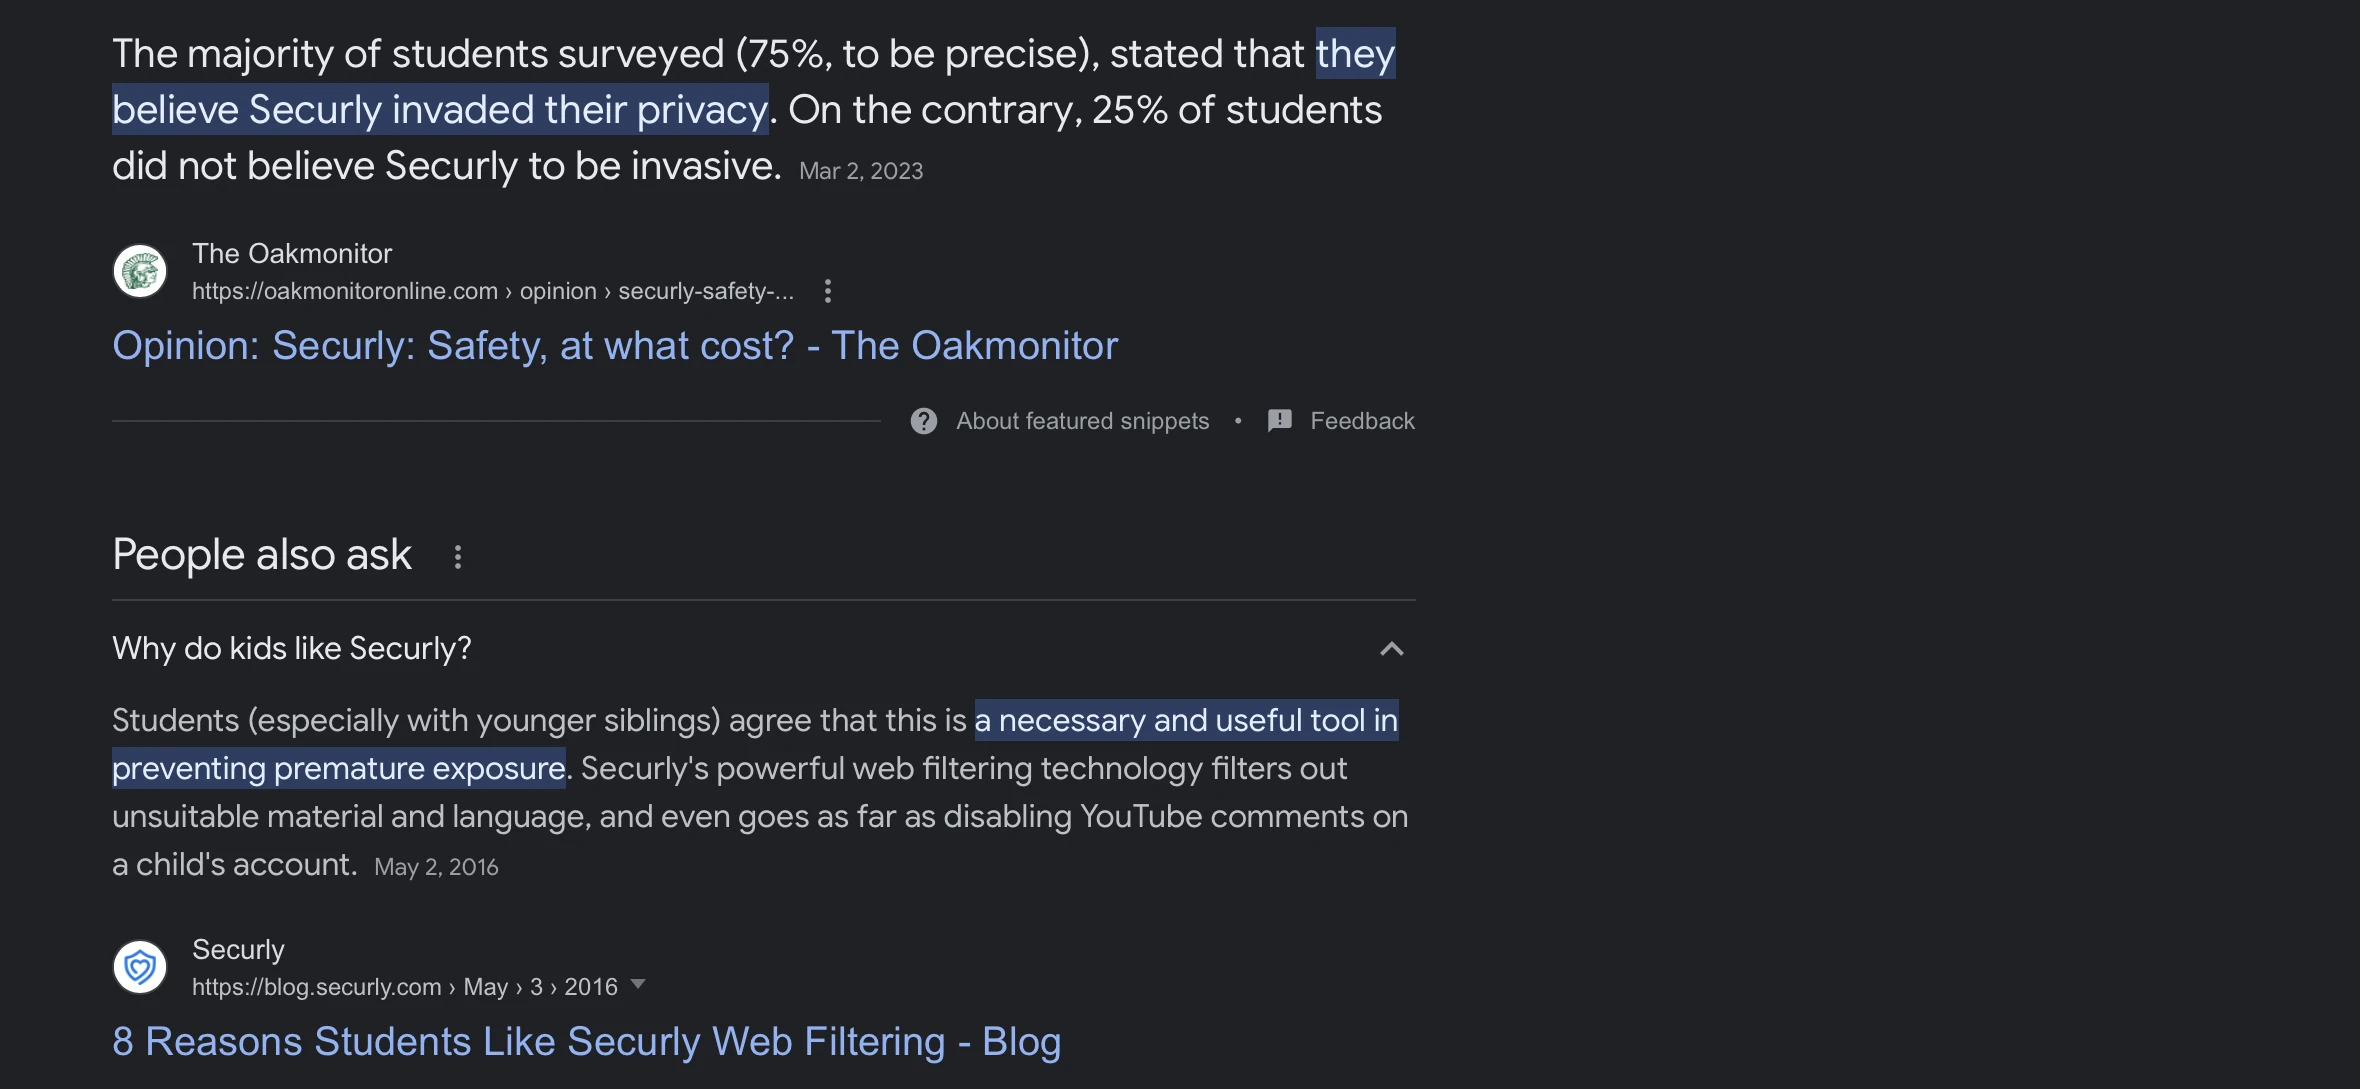Collapse the "Why do kids like Securly?" question

(292, 649)
